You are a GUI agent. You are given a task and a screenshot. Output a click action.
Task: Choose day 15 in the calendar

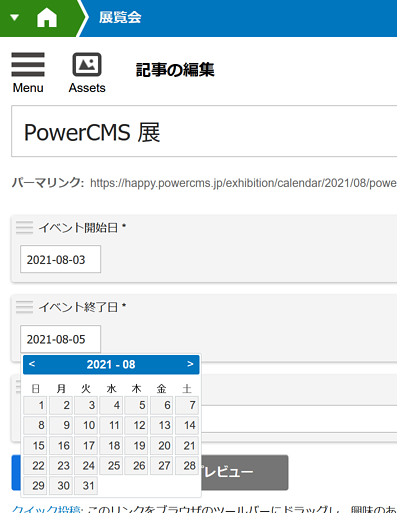coord(35,446)
